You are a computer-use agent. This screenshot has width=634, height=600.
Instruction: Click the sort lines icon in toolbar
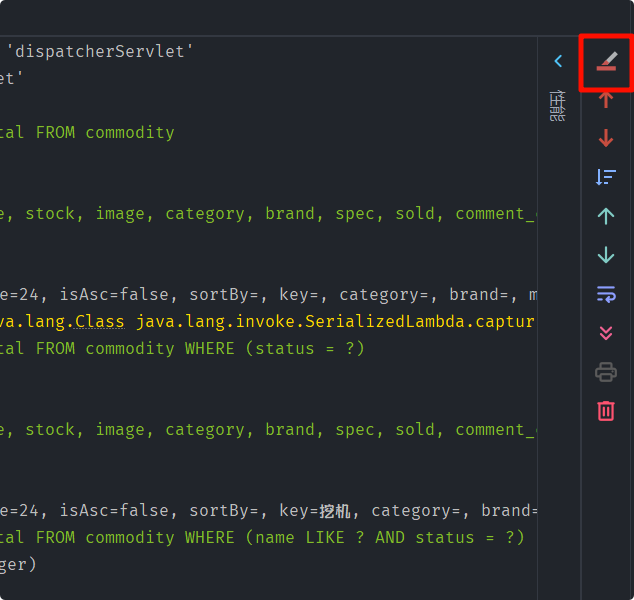[606, 177]
